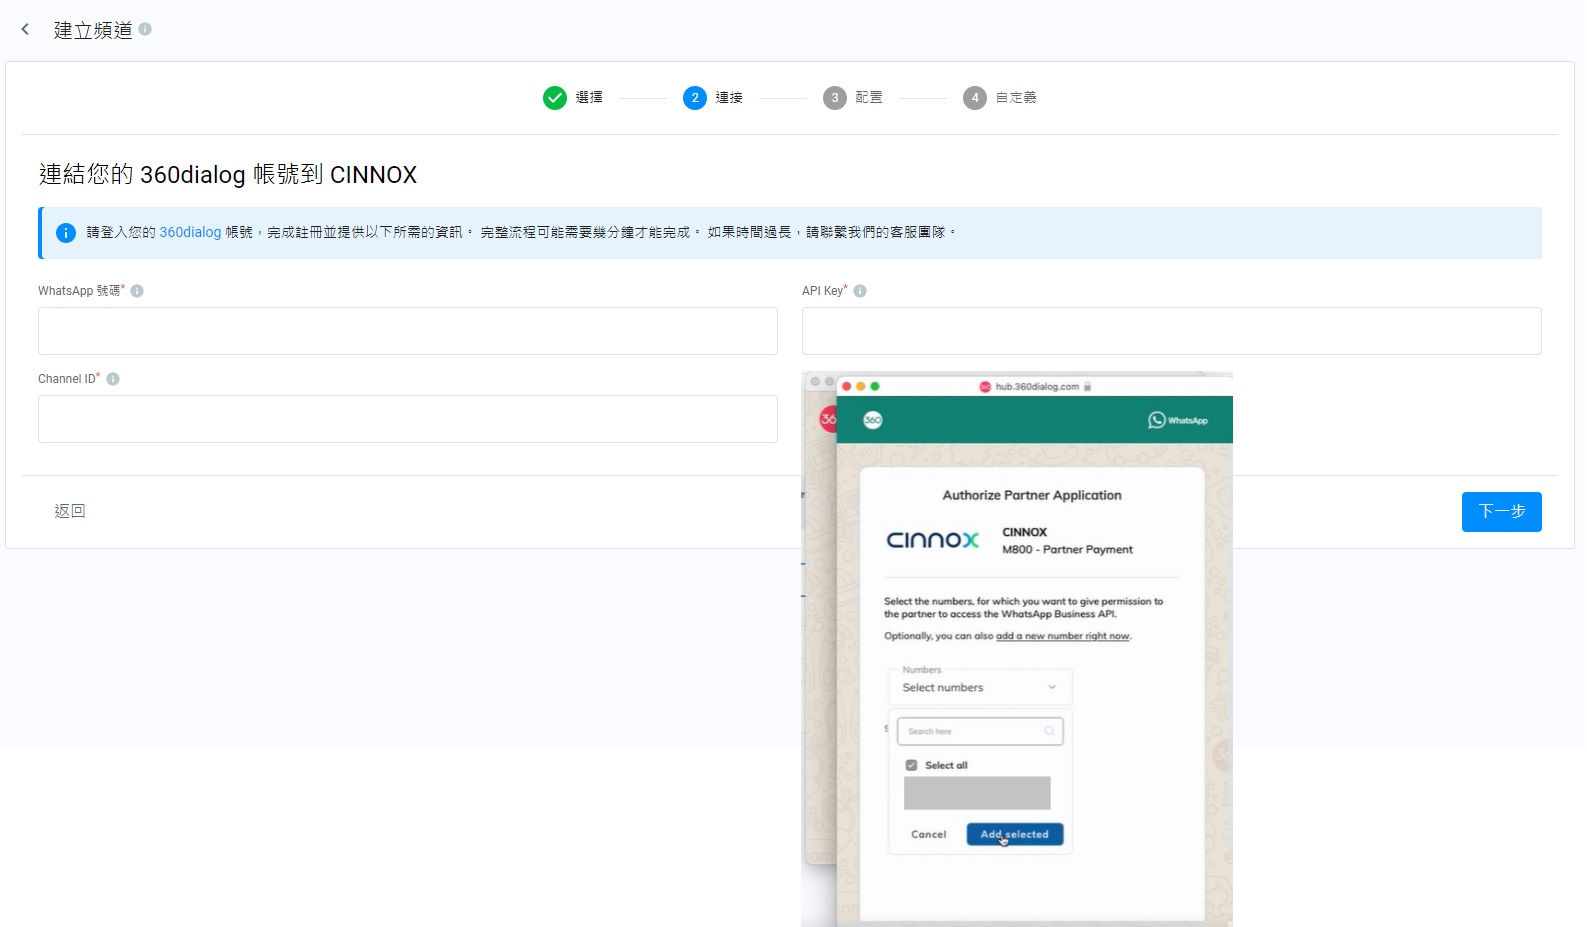Click the 360 logo in the green header
The image size is (1587, 927).
(x=873, y=420)
